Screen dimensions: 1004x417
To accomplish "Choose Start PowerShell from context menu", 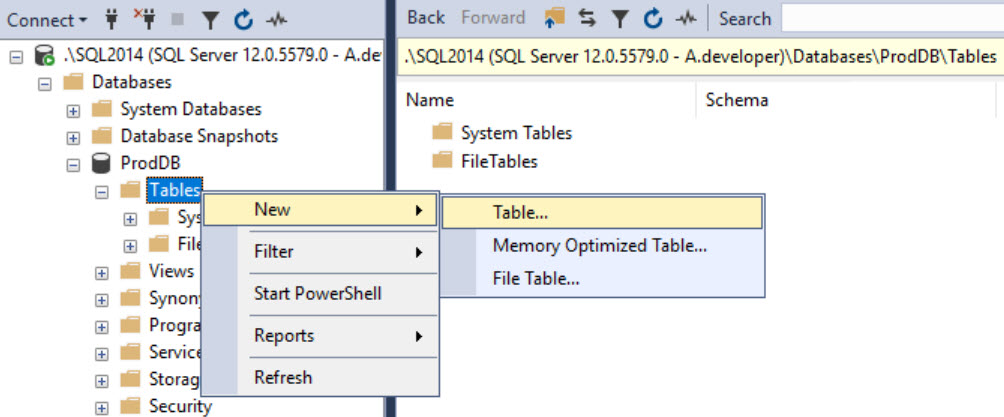I will 320,294.
